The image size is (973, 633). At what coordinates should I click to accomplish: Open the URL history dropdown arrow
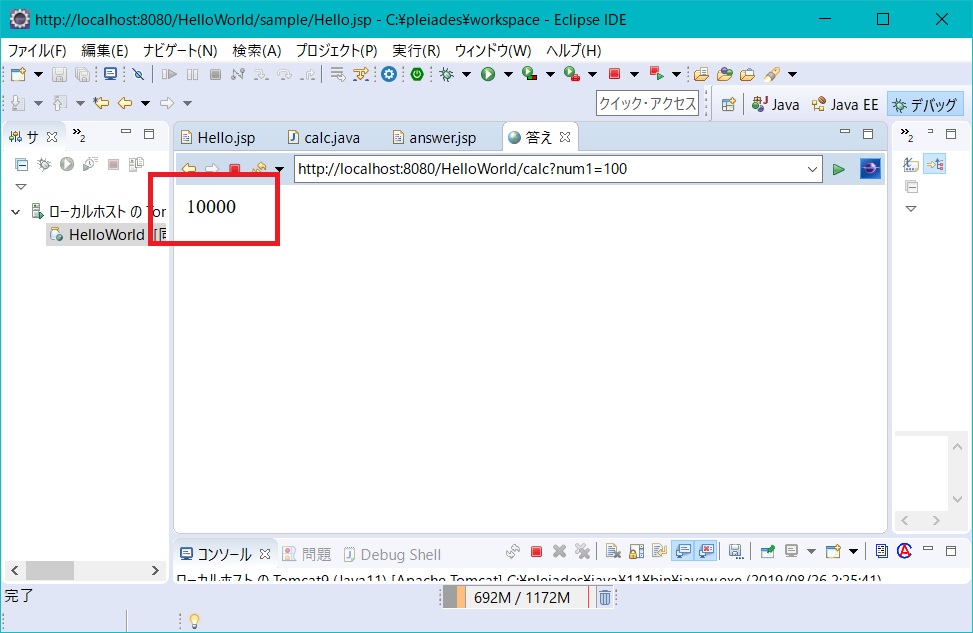(812, 169)
